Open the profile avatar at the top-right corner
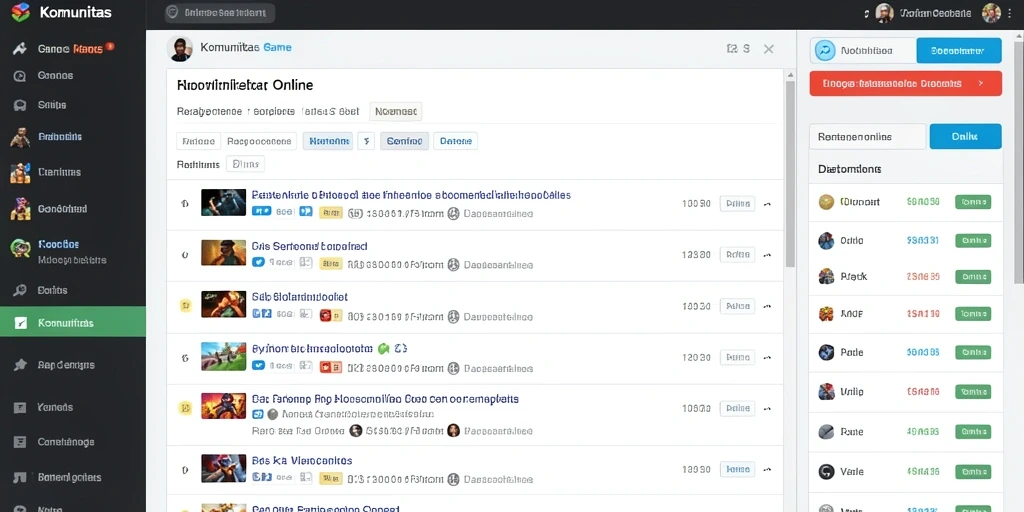Viewport: 1024px width, 512px height. [x=991, y=13]
